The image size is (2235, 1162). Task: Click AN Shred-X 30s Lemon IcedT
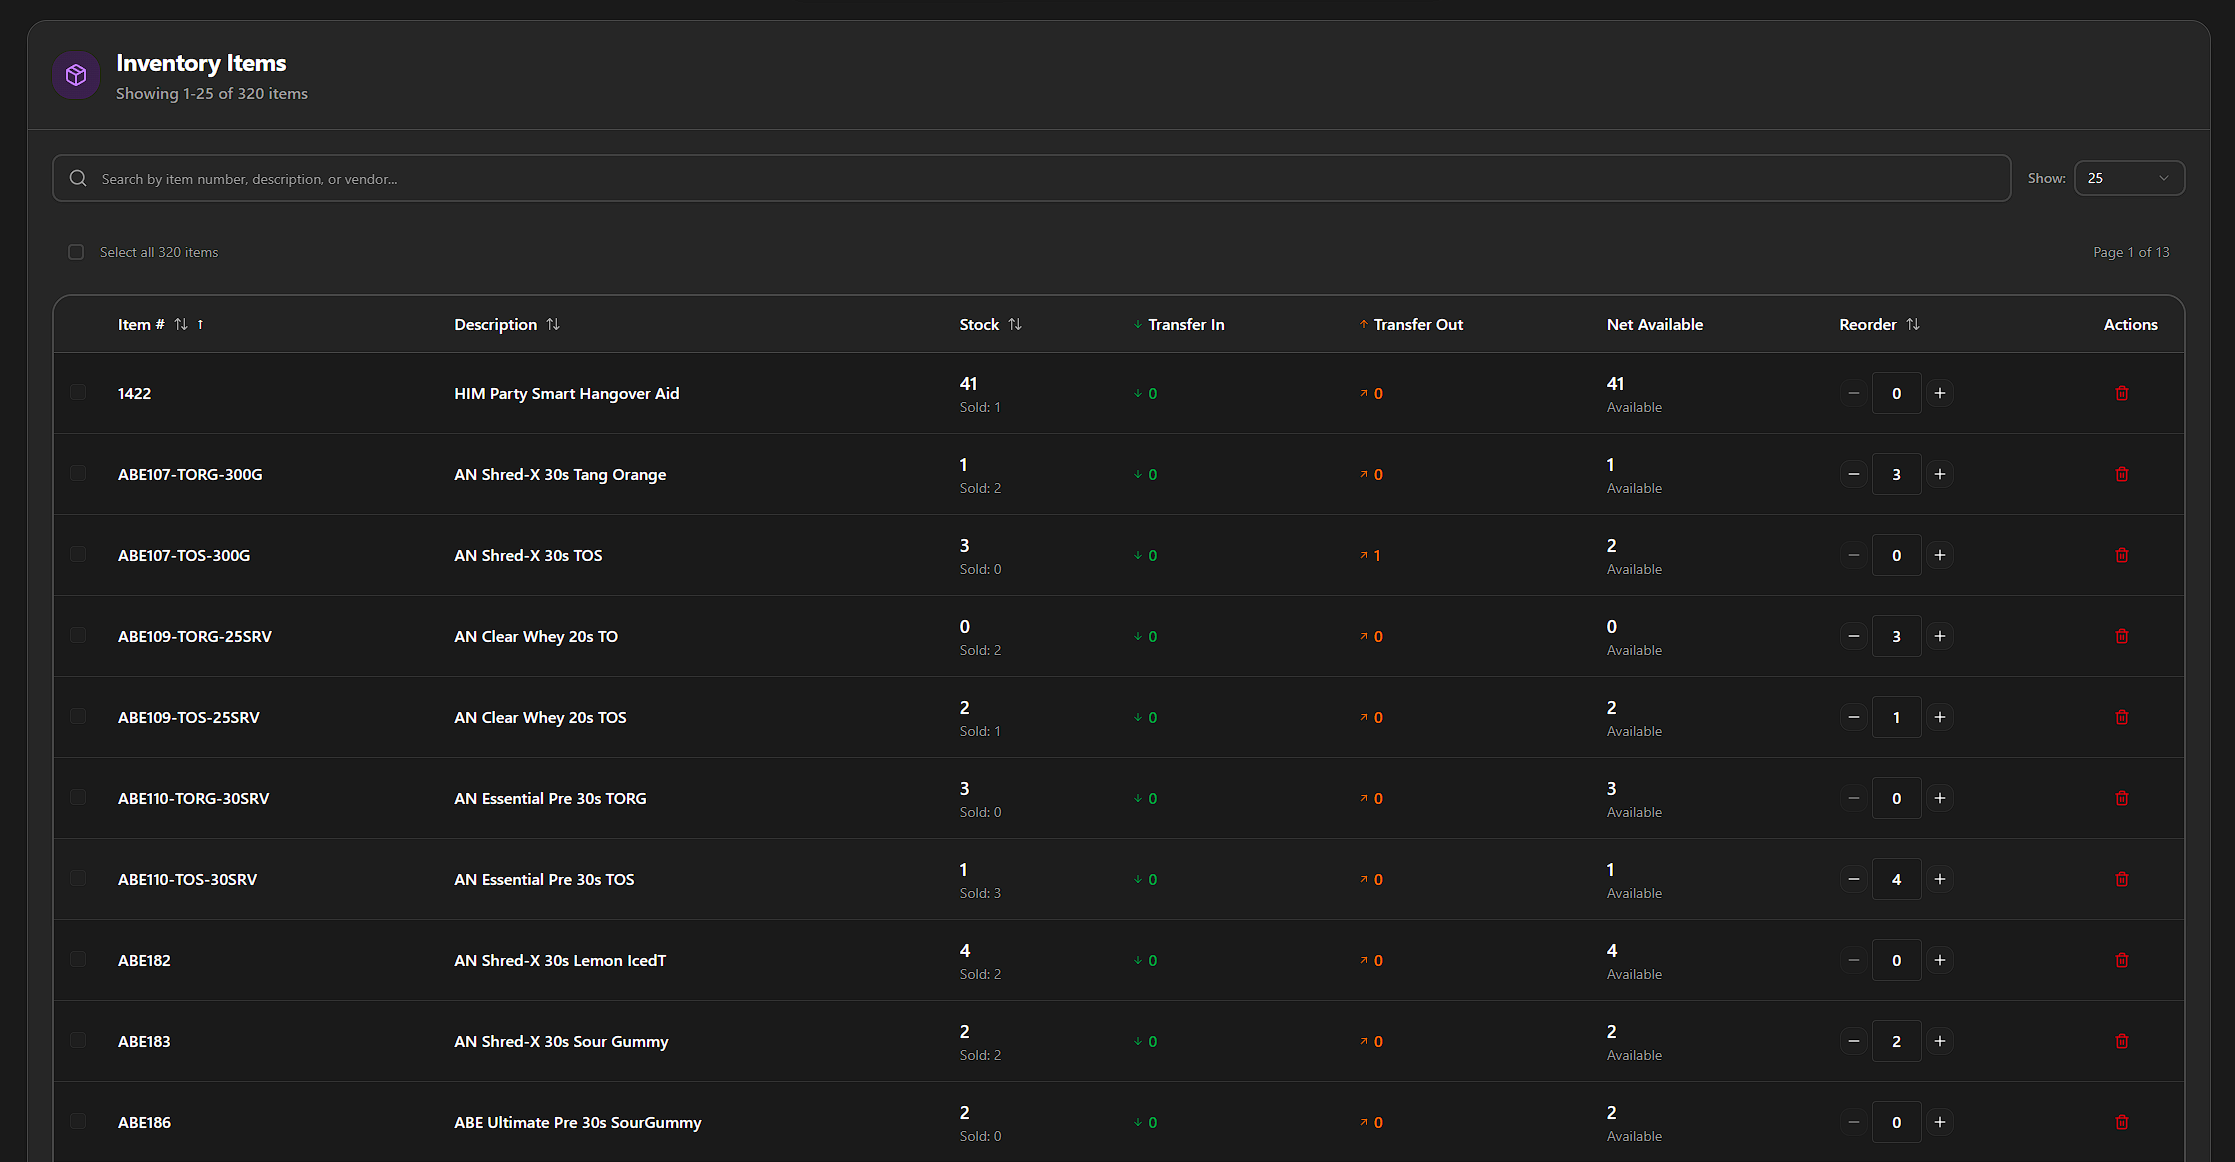pos(560,960)
